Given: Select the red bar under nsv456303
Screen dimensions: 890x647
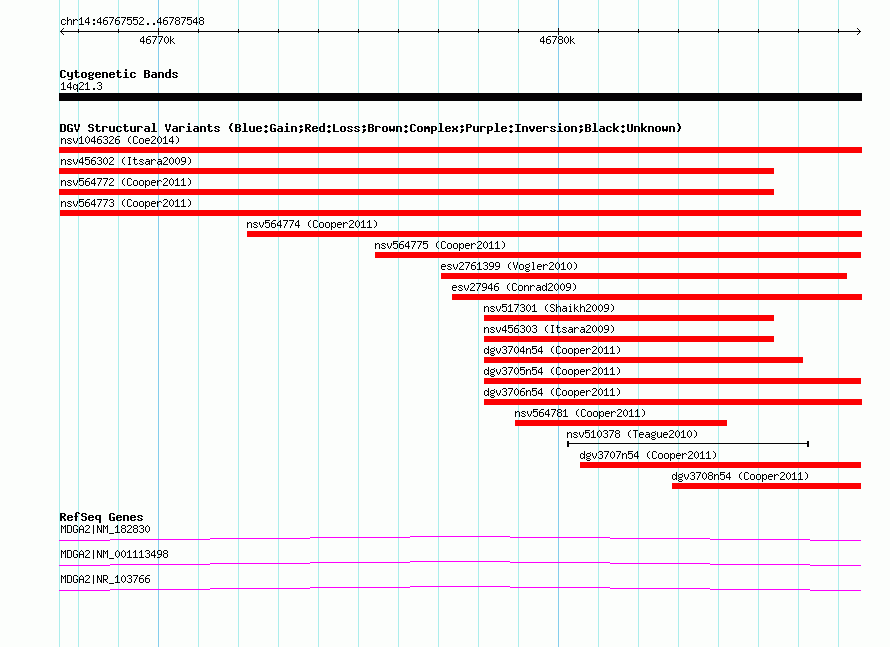Looking at the screenshot, I should pos(629,339).
